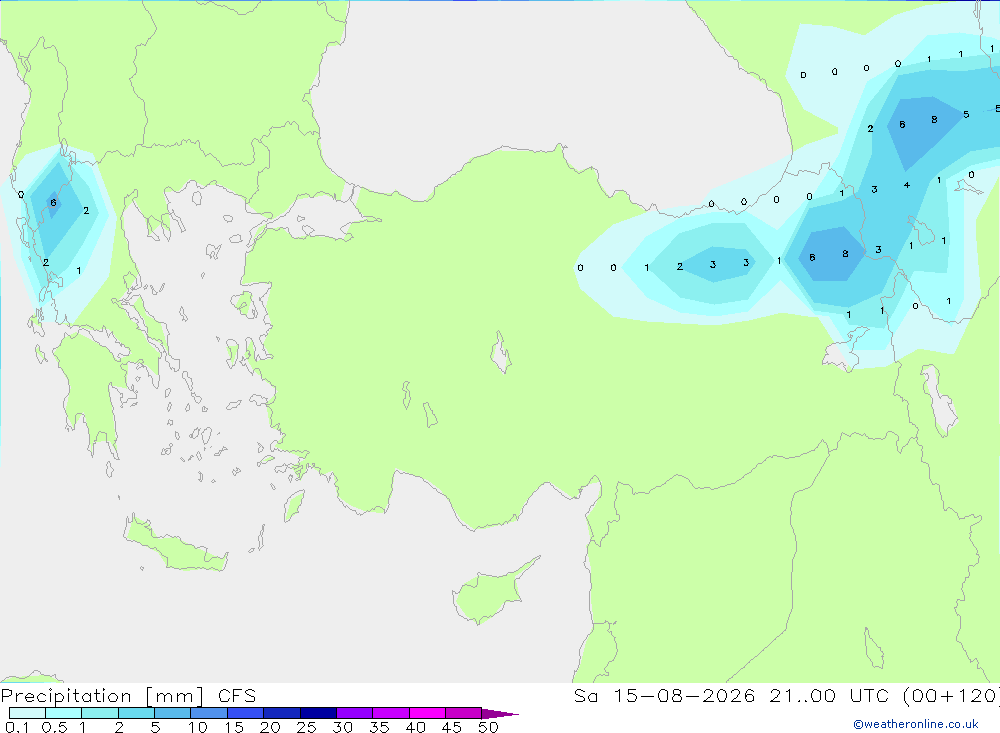This screenshot has height=733, width=1000.
Task: Pick the 5–10 mm legend color
Action: point(173,713)
